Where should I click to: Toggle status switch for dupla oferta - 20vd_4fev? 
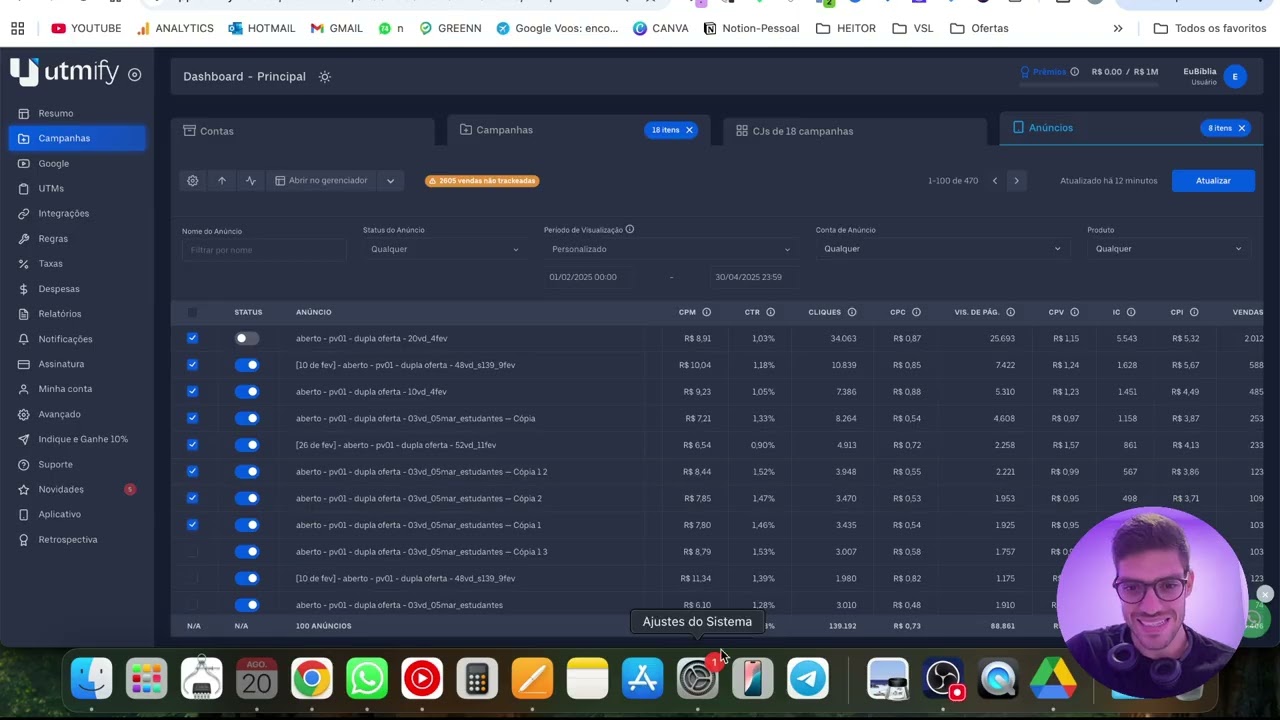click(246, 339)
